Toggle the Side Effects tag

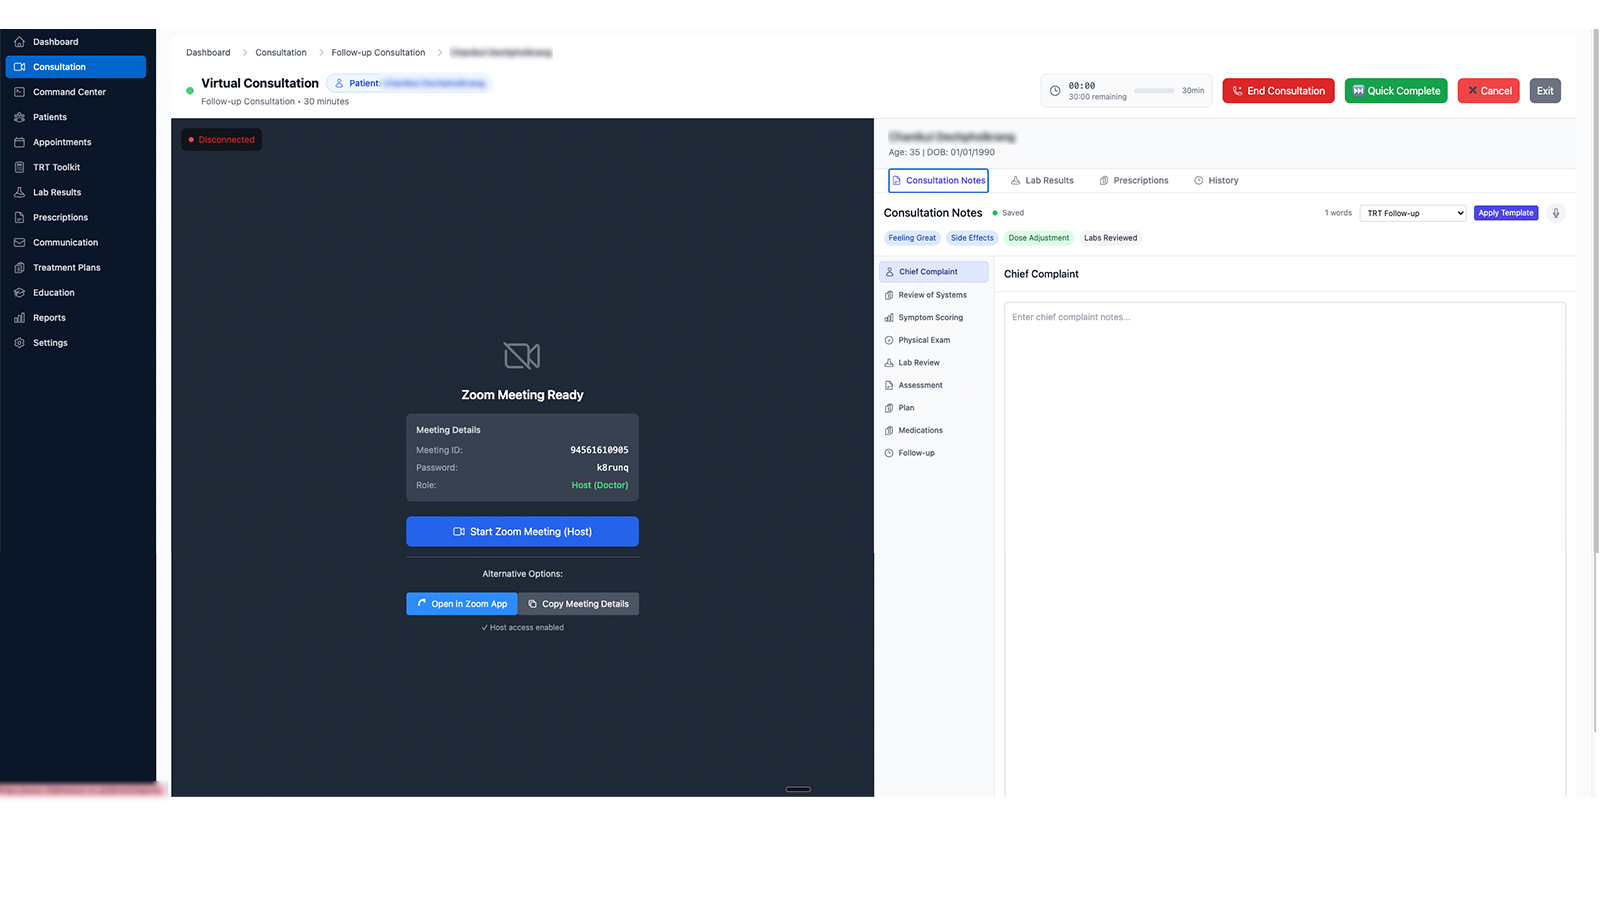pyautogui.click(x=971, y=238)
